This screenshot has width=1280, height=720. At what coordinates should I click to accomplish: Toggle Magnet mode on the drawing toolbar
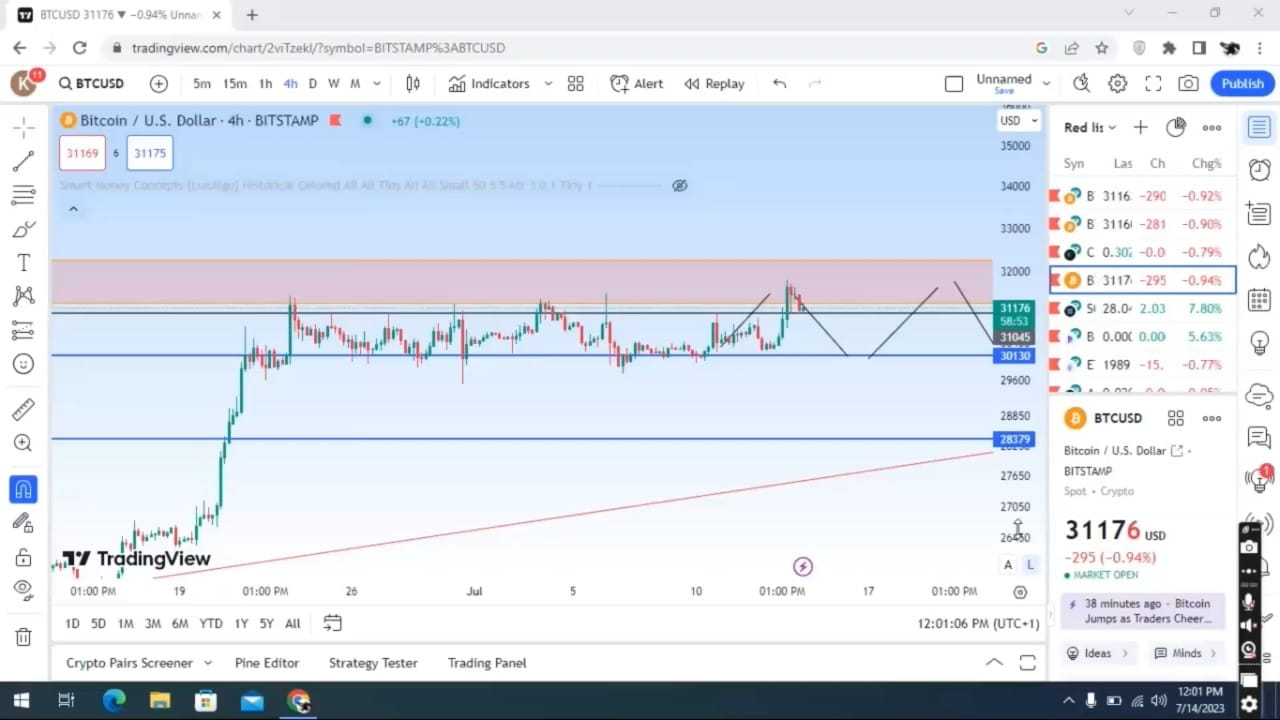tap(24, 489)
